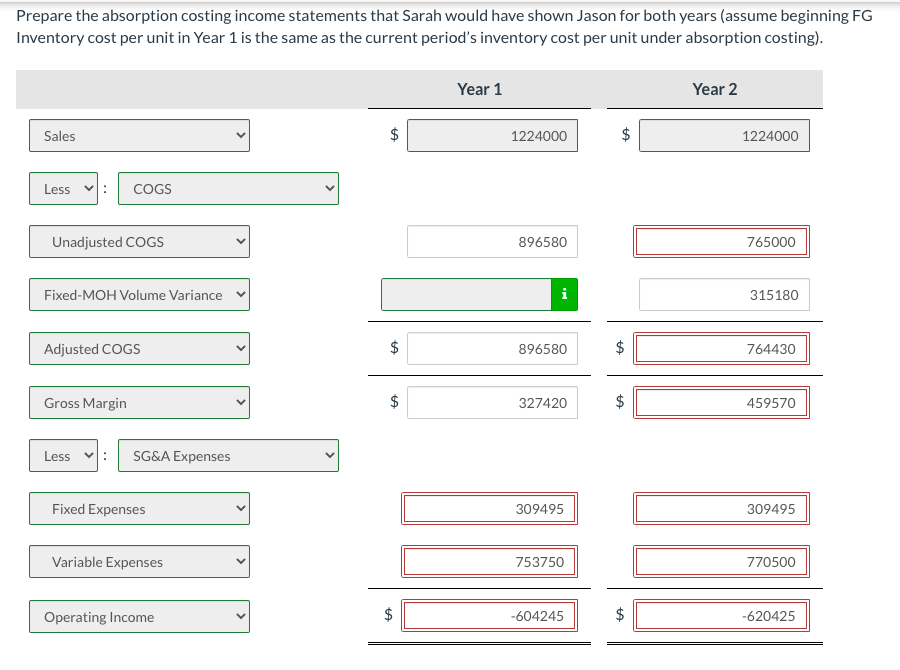Click Year 2 Operating Income field -620425
Viewport: 900px width, 670px height.
[721, 615]
